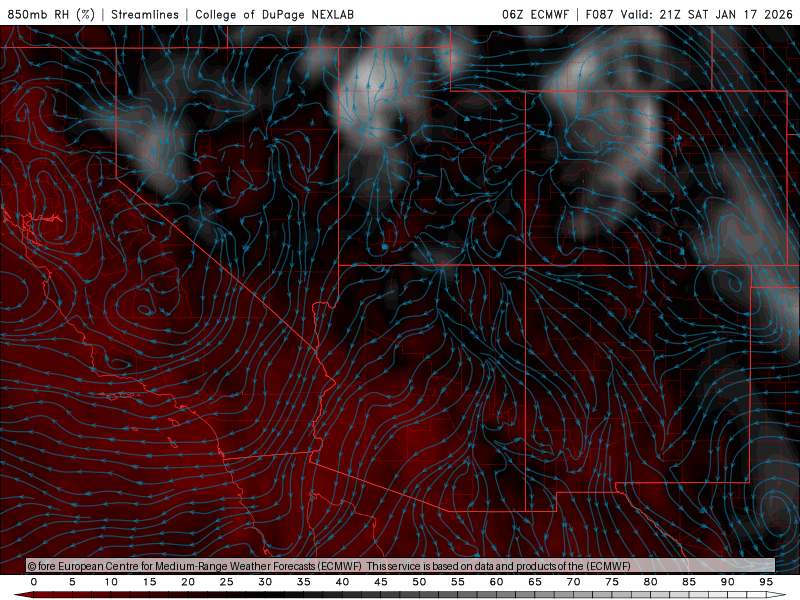Click the "Valid: 21Z SAT JAN 17 2026" timestamp
Screen dimensions: 800x600
coord(706,14)
